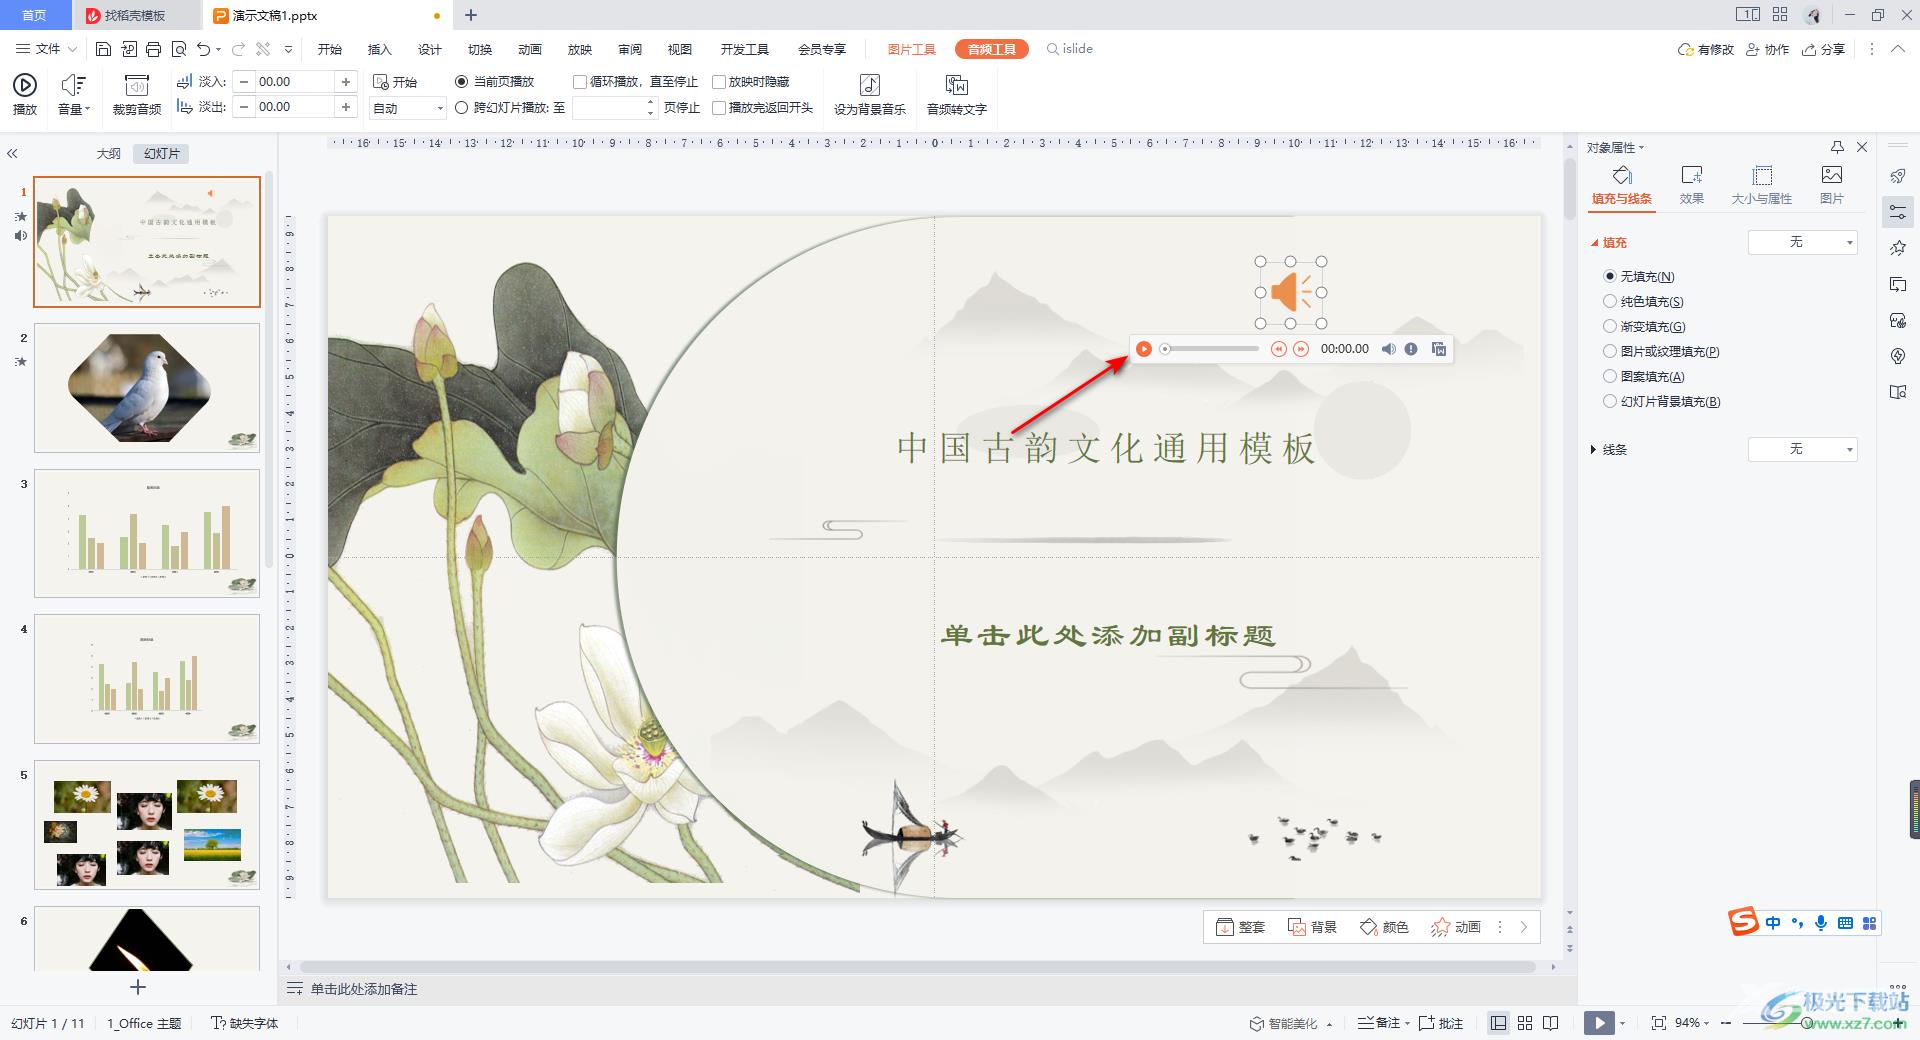This screenshot has width=1920, height=1040.
Task: Click the undo arrow icon
Action: 204,49
